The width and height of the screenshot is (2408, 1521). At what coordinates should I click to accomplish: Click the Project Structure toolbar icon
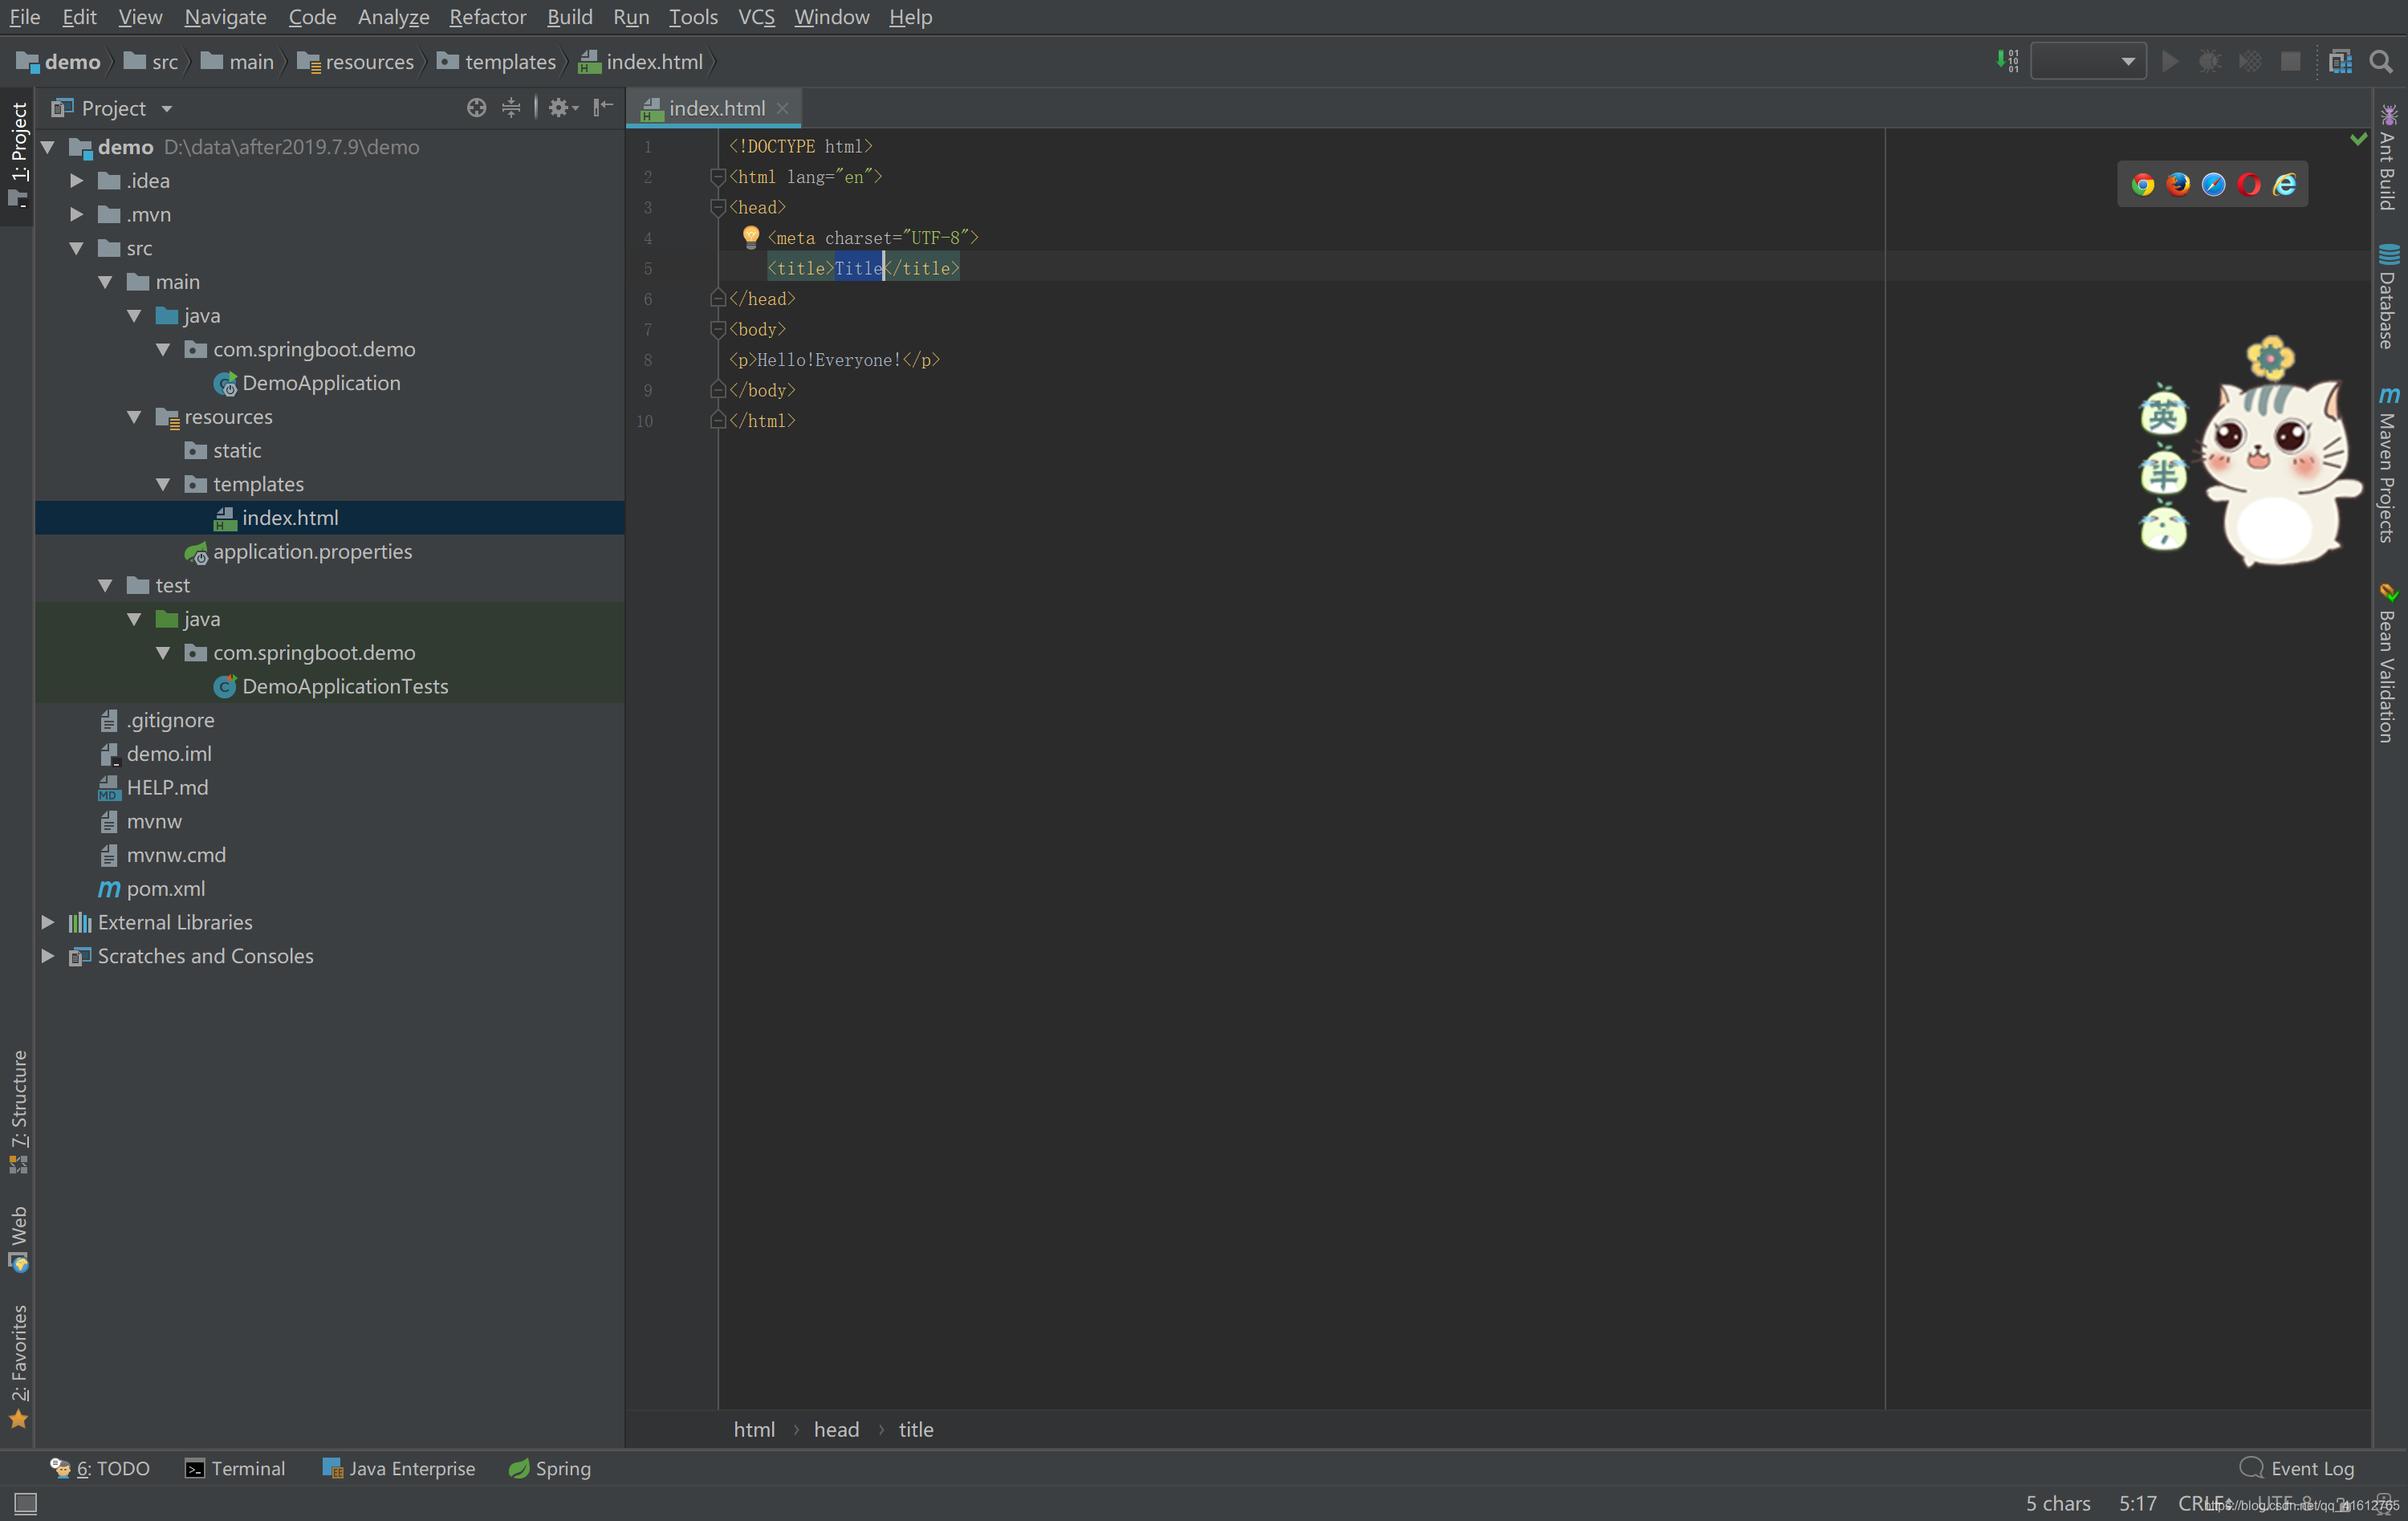[2340, 62]
